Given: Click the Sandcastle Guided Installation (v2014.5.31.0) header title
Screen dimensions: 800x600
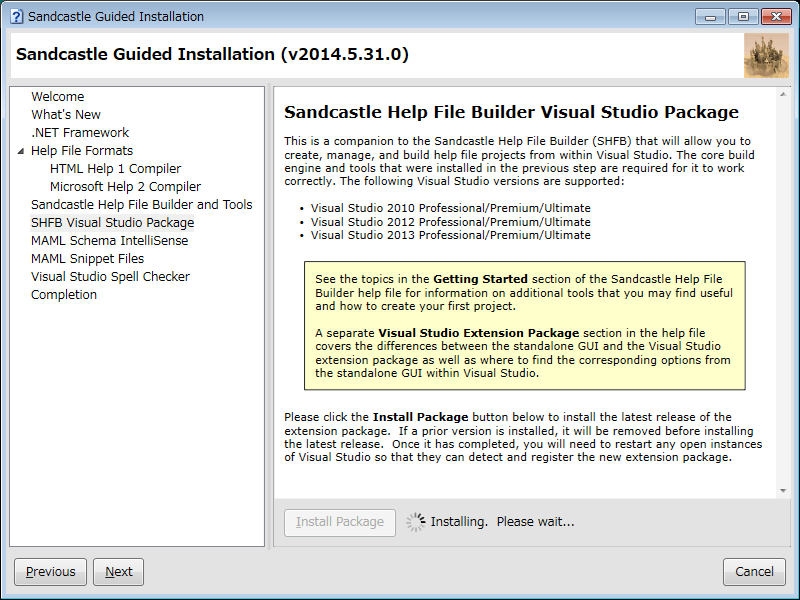Looking at the screenshot, I should click(x=212, y=55).
